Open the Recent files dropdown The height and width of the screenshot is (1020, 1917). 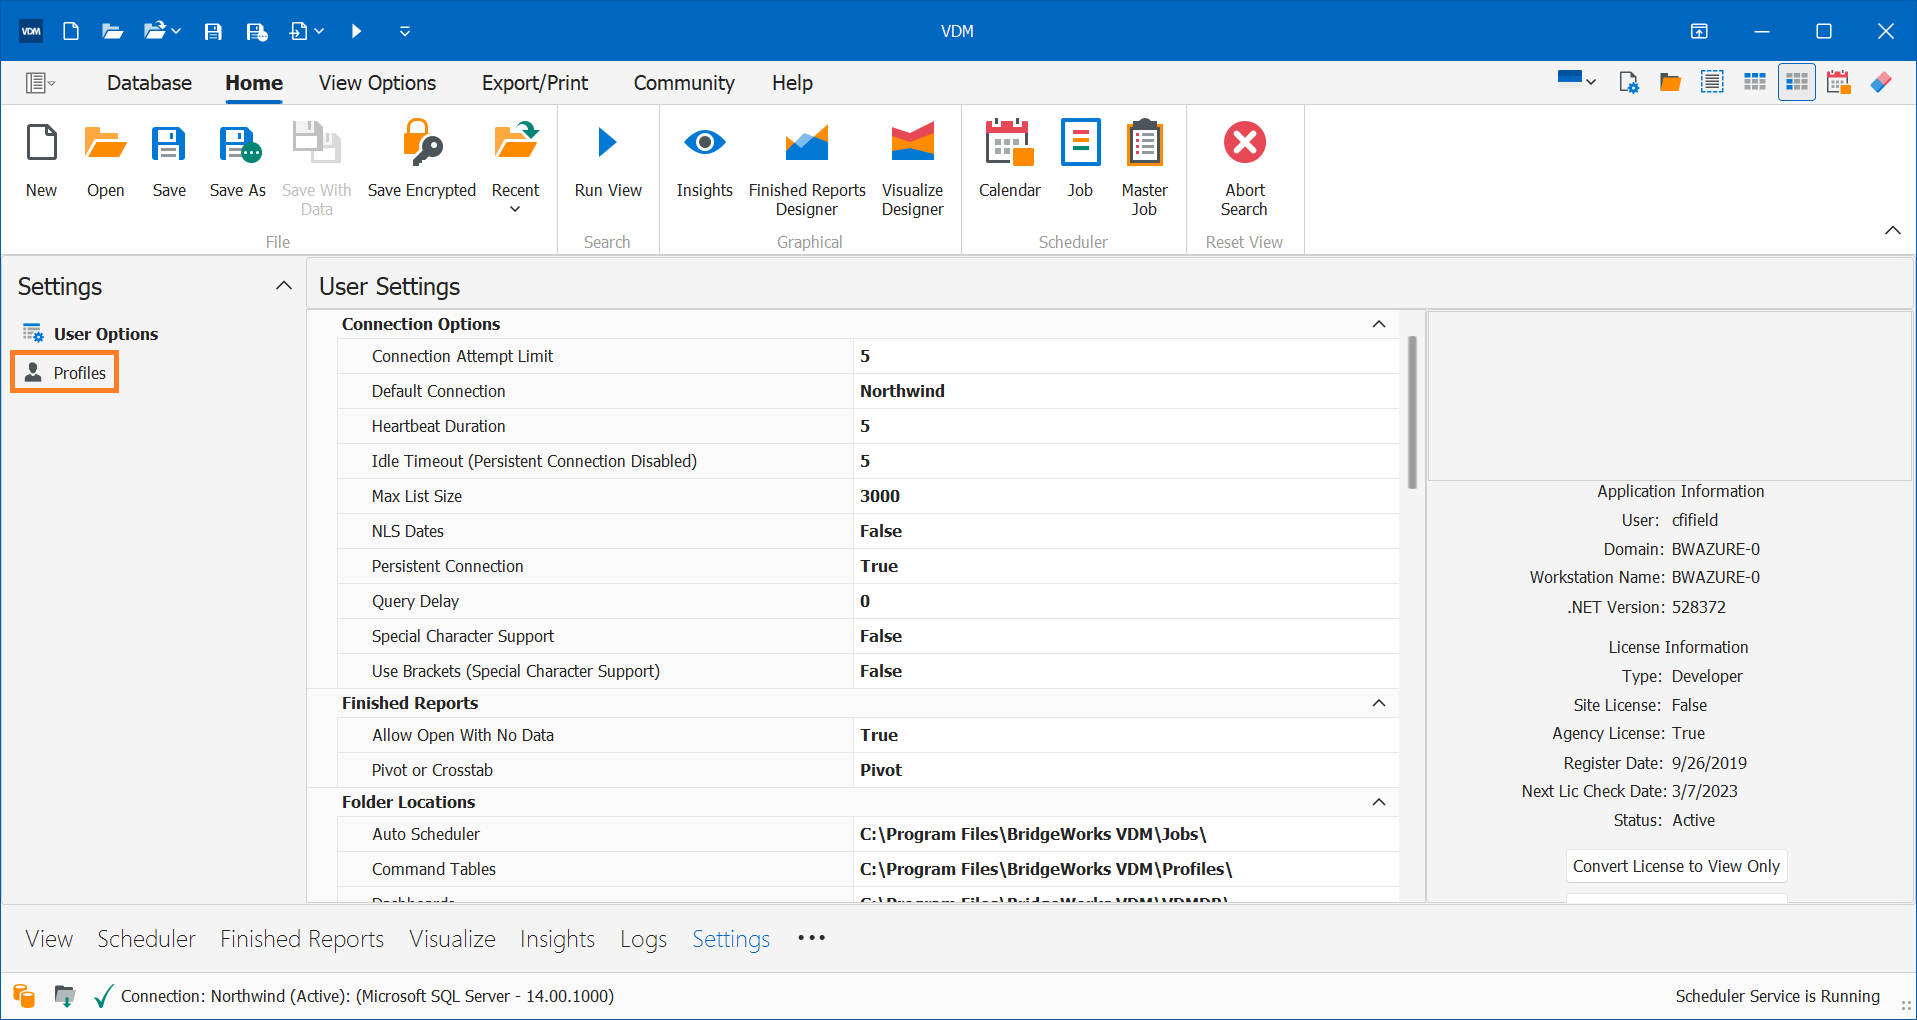[x=515, y=166]
